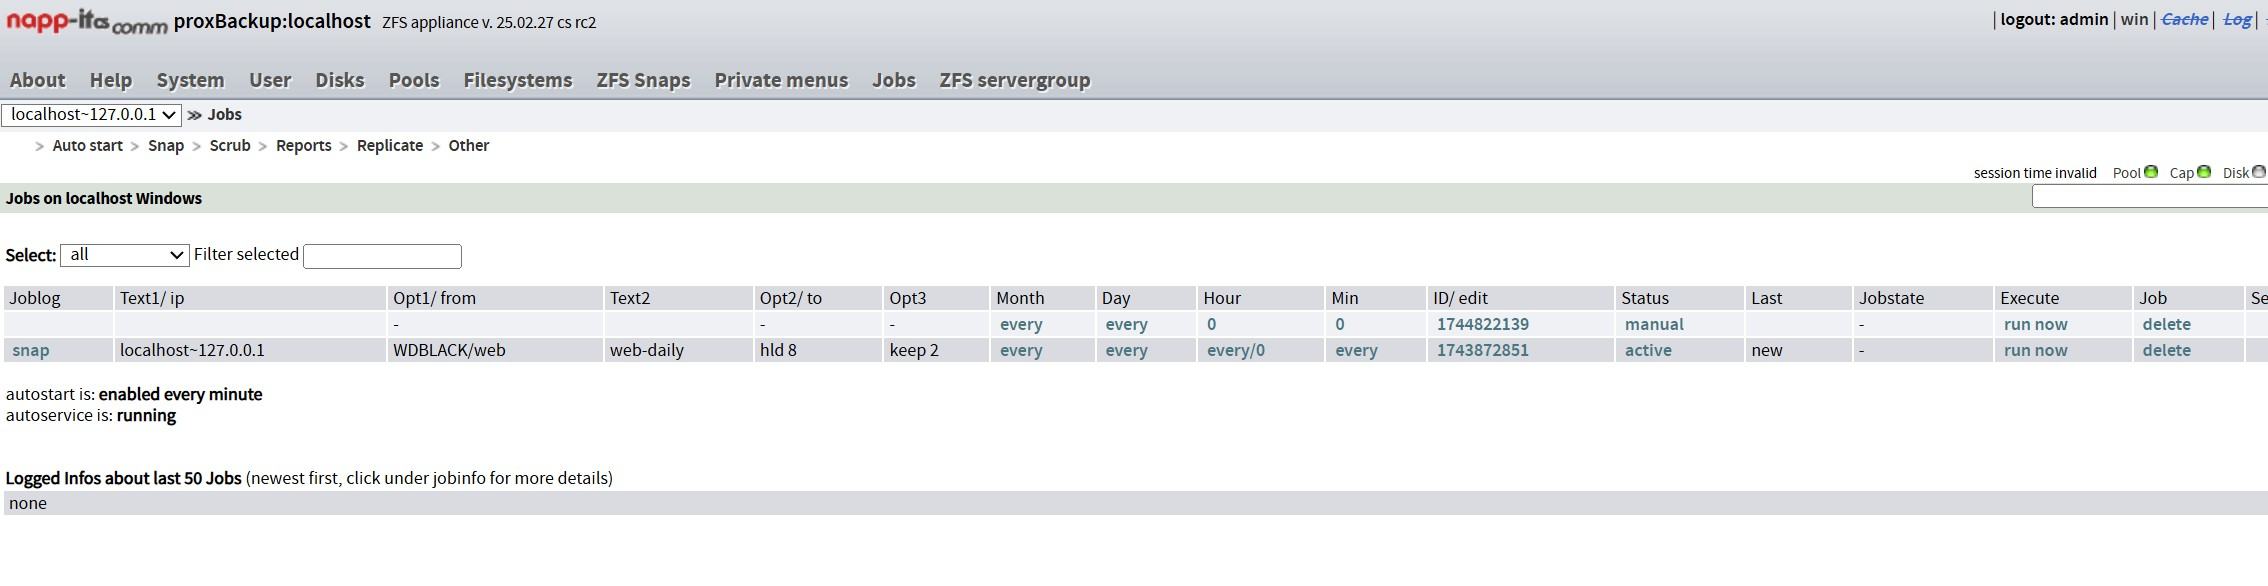This screenshot has width=2268, height=586.
Task: Run now the manual job 1744822139
Action: click(x=2035, y=325)
